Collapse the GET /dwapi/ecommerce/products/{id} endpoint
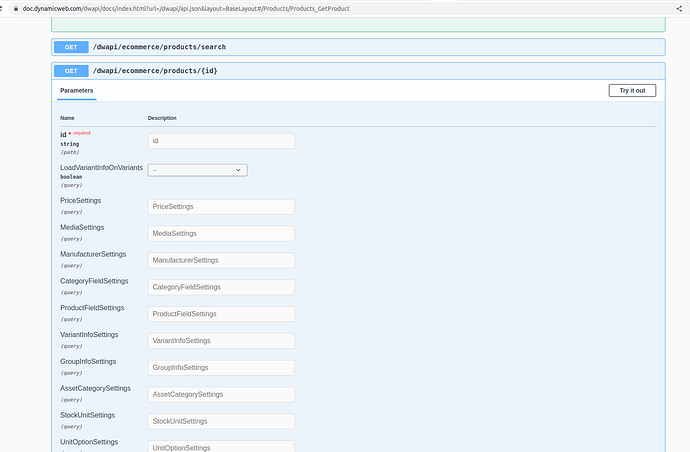Viewport: 690px width, 452px height. [358, 71]
